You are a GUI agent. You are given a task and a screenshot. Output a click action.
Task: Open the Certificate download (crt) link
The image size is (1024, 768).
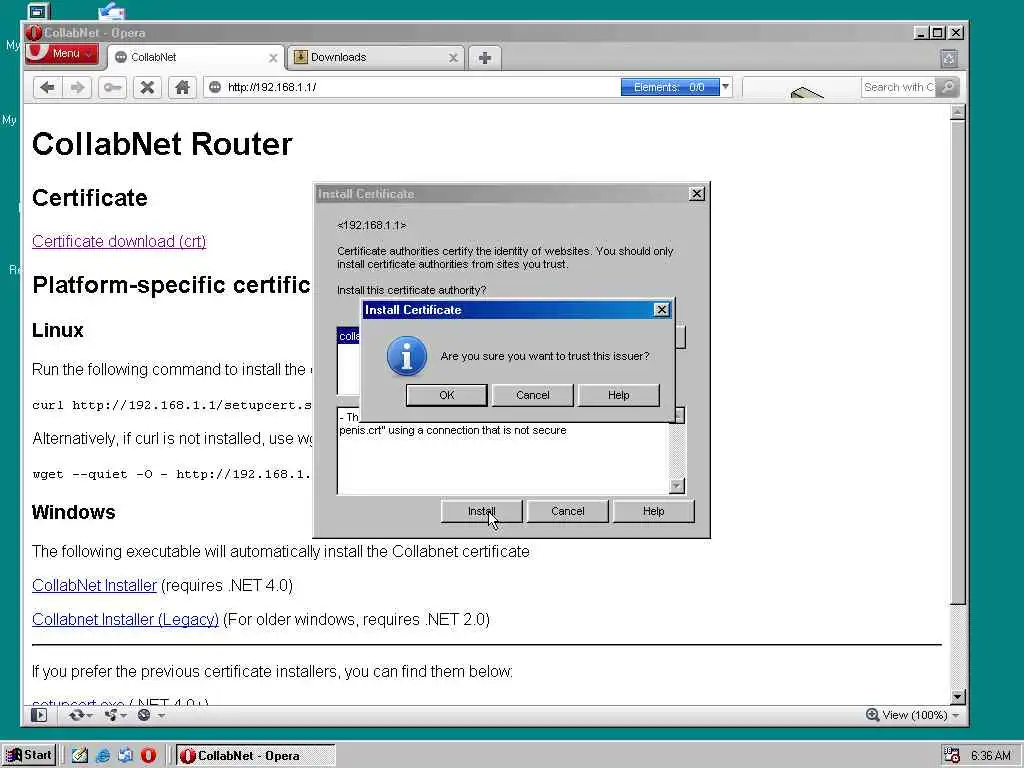pyautogui.click(x=119, y=242)
